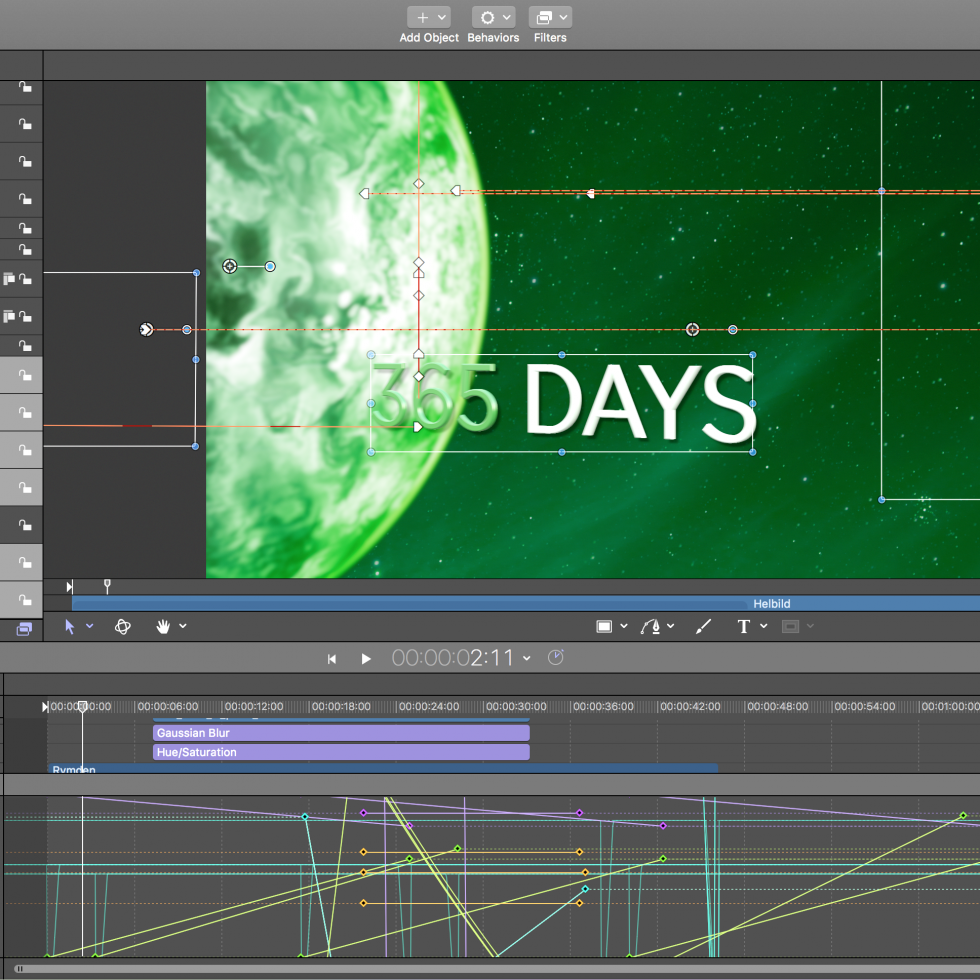
Task: Select the Helbild bar in the mini-timeline
Action: 526,604
